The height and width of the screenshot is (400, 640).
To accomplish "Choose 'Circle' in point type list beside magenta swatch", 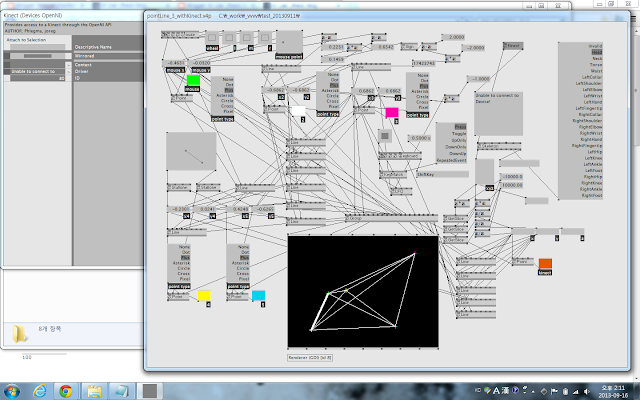I will pos(422,97).
